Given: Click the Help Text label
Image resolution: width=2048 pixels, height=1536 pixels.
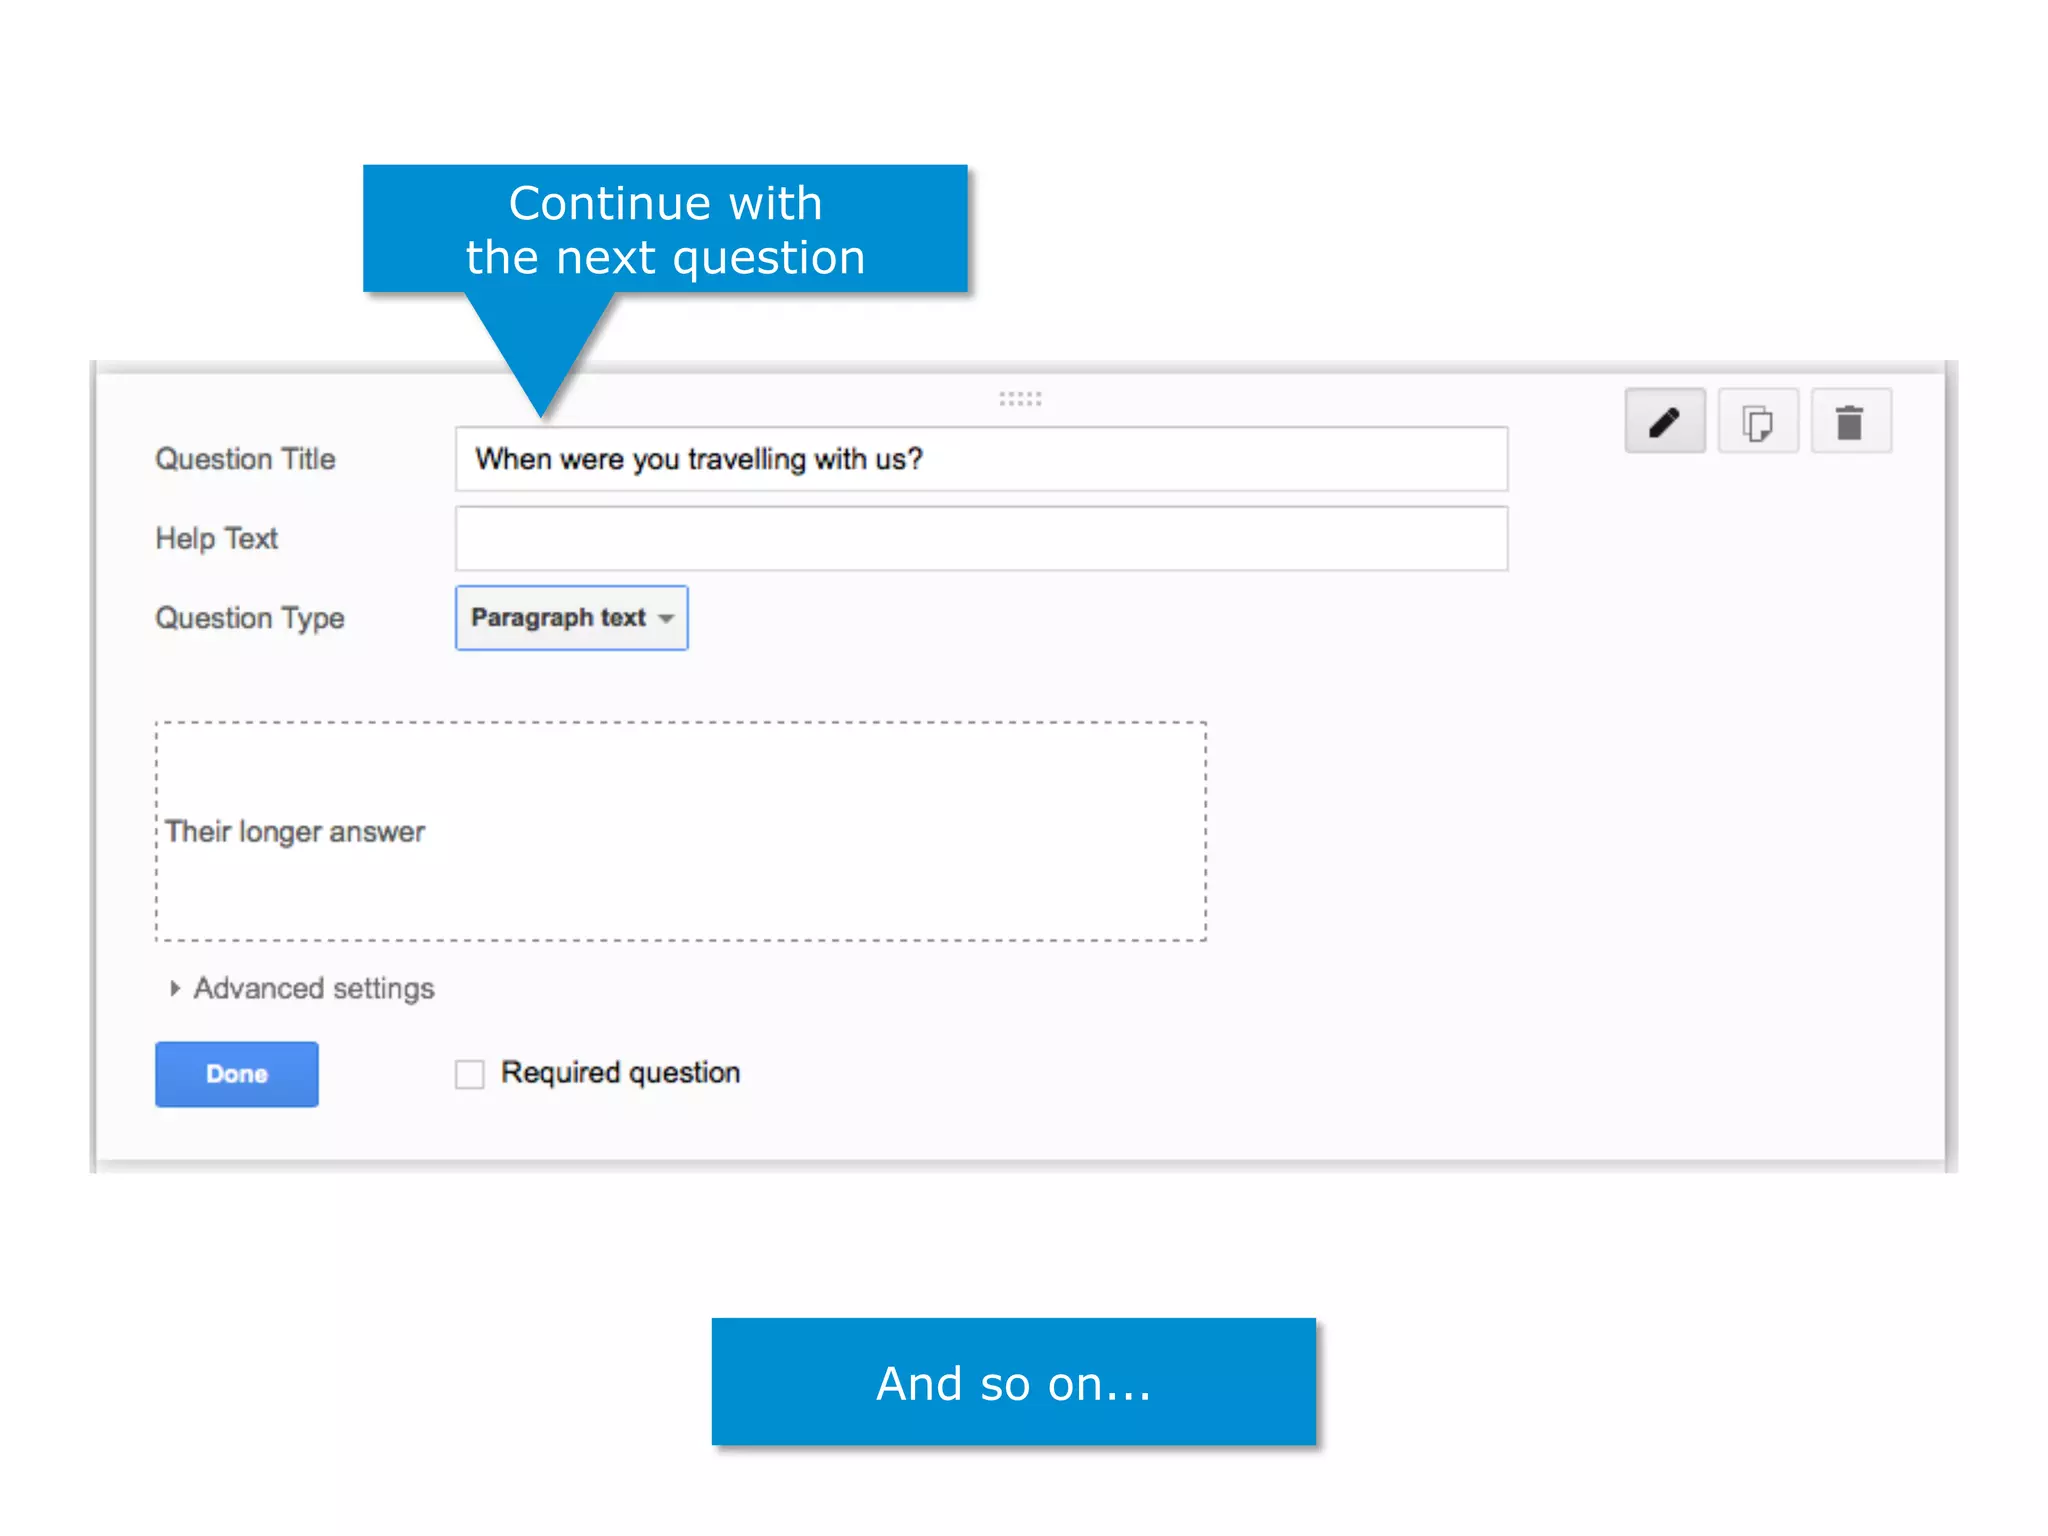Looking at the screenshot, I should click(216, 539).
